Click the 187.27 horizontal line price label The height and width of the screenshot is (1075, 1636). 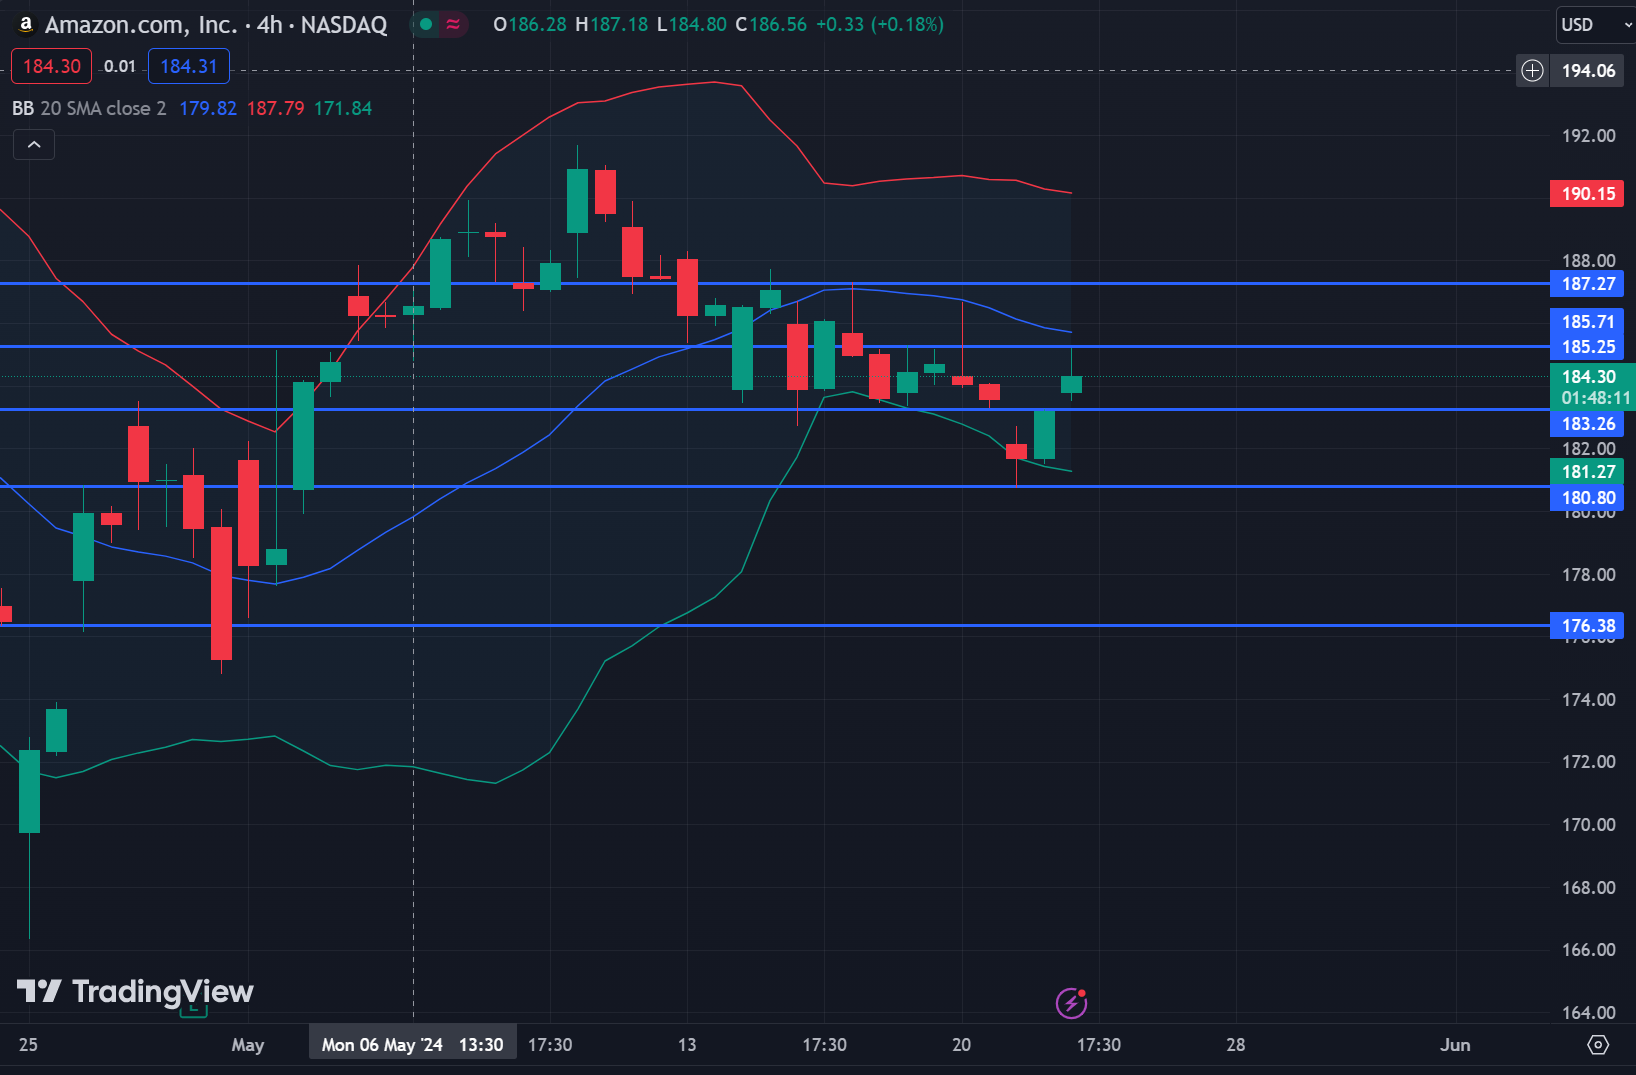1587,284
